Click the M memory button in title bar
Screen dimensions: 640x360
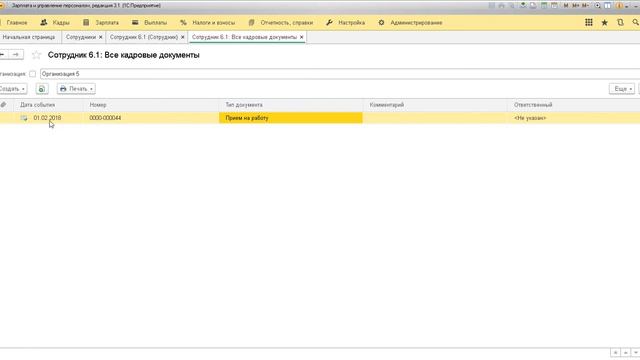click(x=566, y=5)
